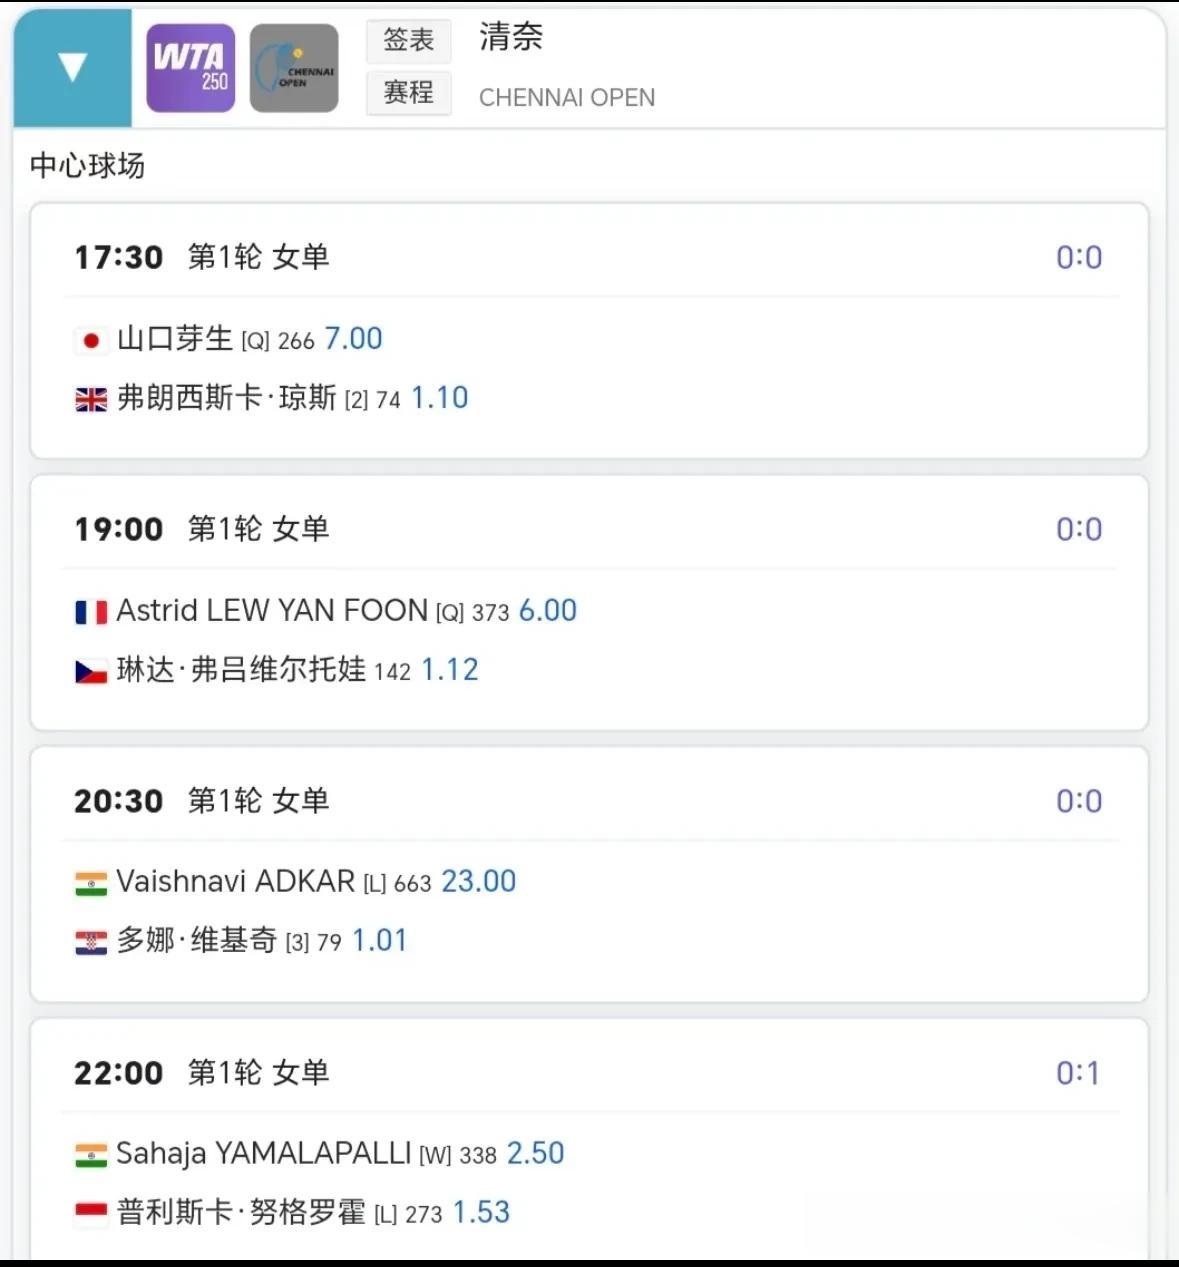Open player 琳达·弗吕维尔托娃
Screen dimensions: 1179x1267
point(241,670)
